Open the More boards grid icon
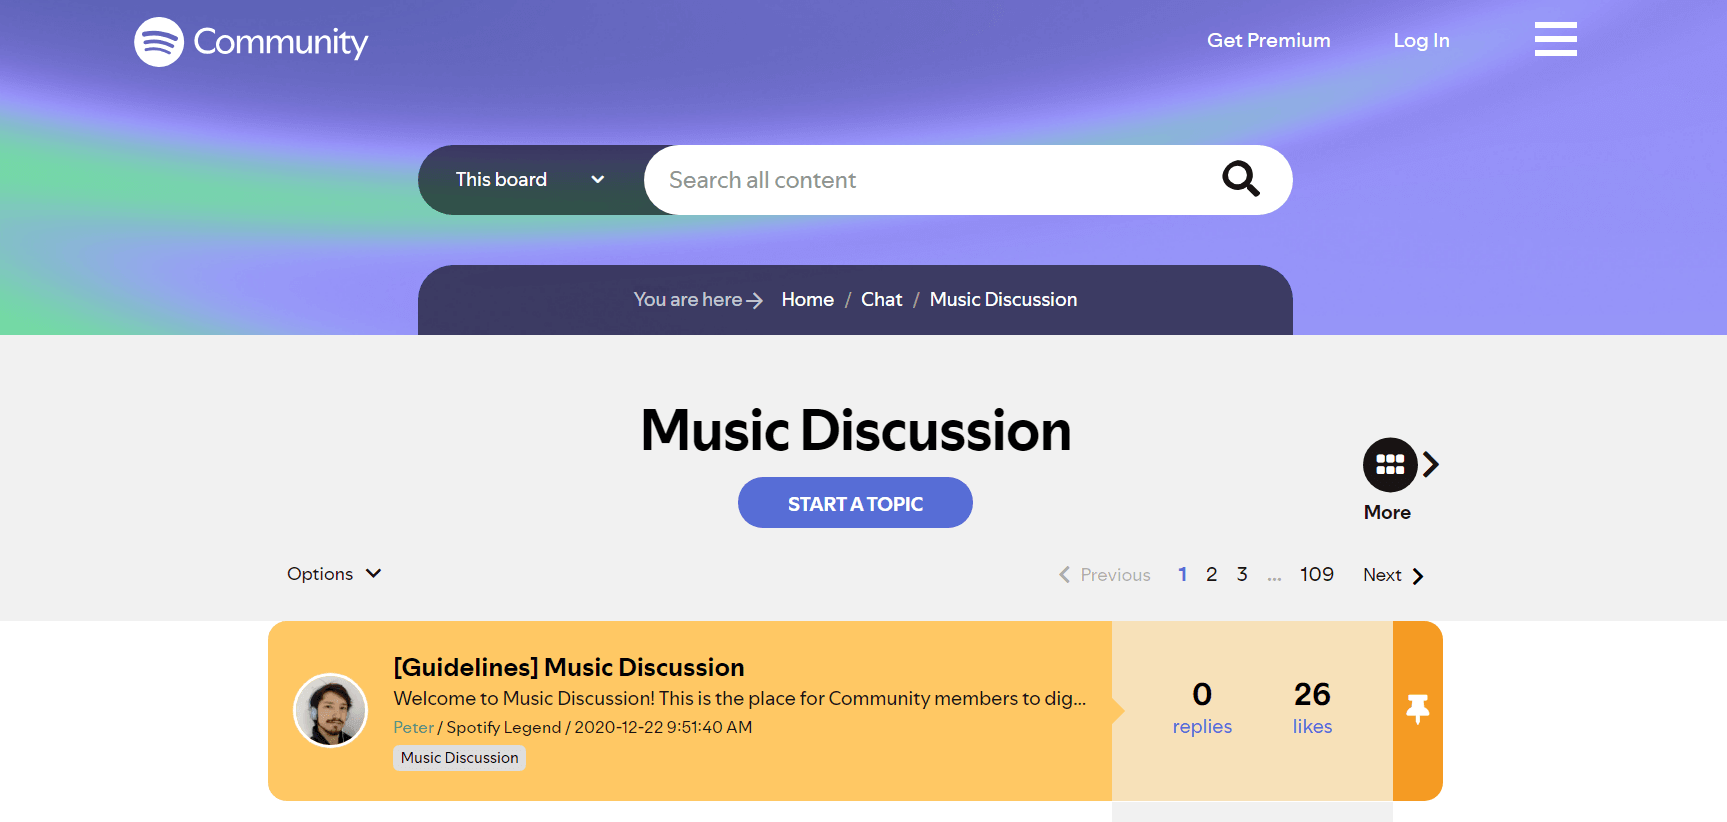Image resolution: width=1727 pixels, height=822 pixels. [1390, 465]
